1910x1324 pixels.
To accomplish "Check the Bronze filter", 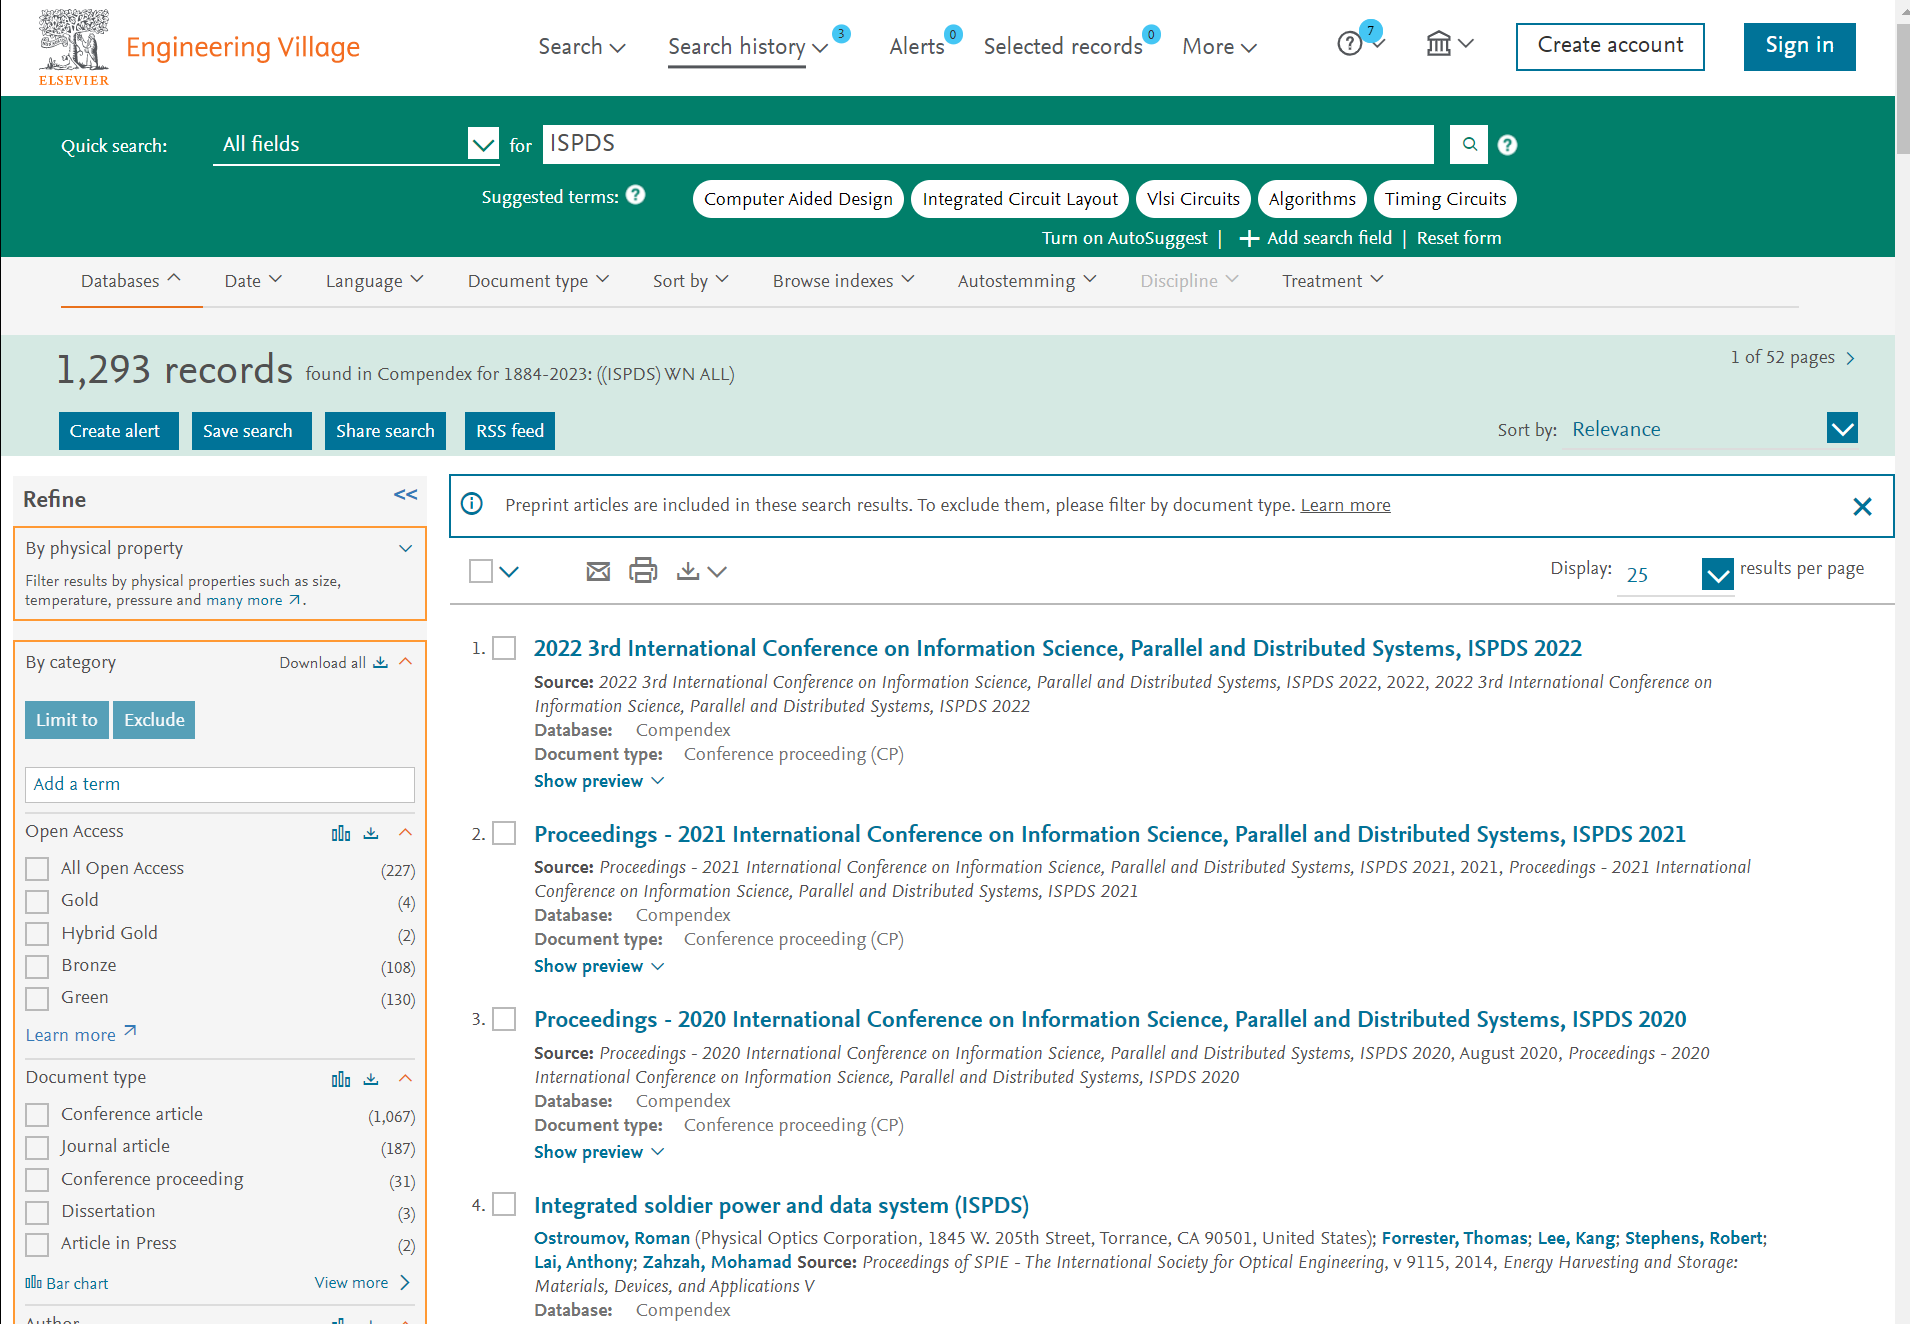I will (37, 966).
